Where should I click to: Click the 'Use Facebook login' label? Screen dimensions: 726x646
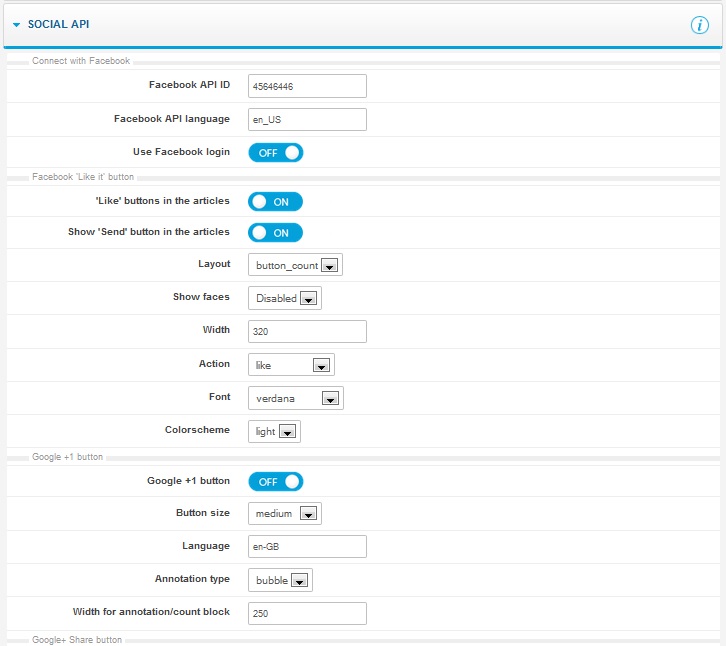[x=182, y=152]
